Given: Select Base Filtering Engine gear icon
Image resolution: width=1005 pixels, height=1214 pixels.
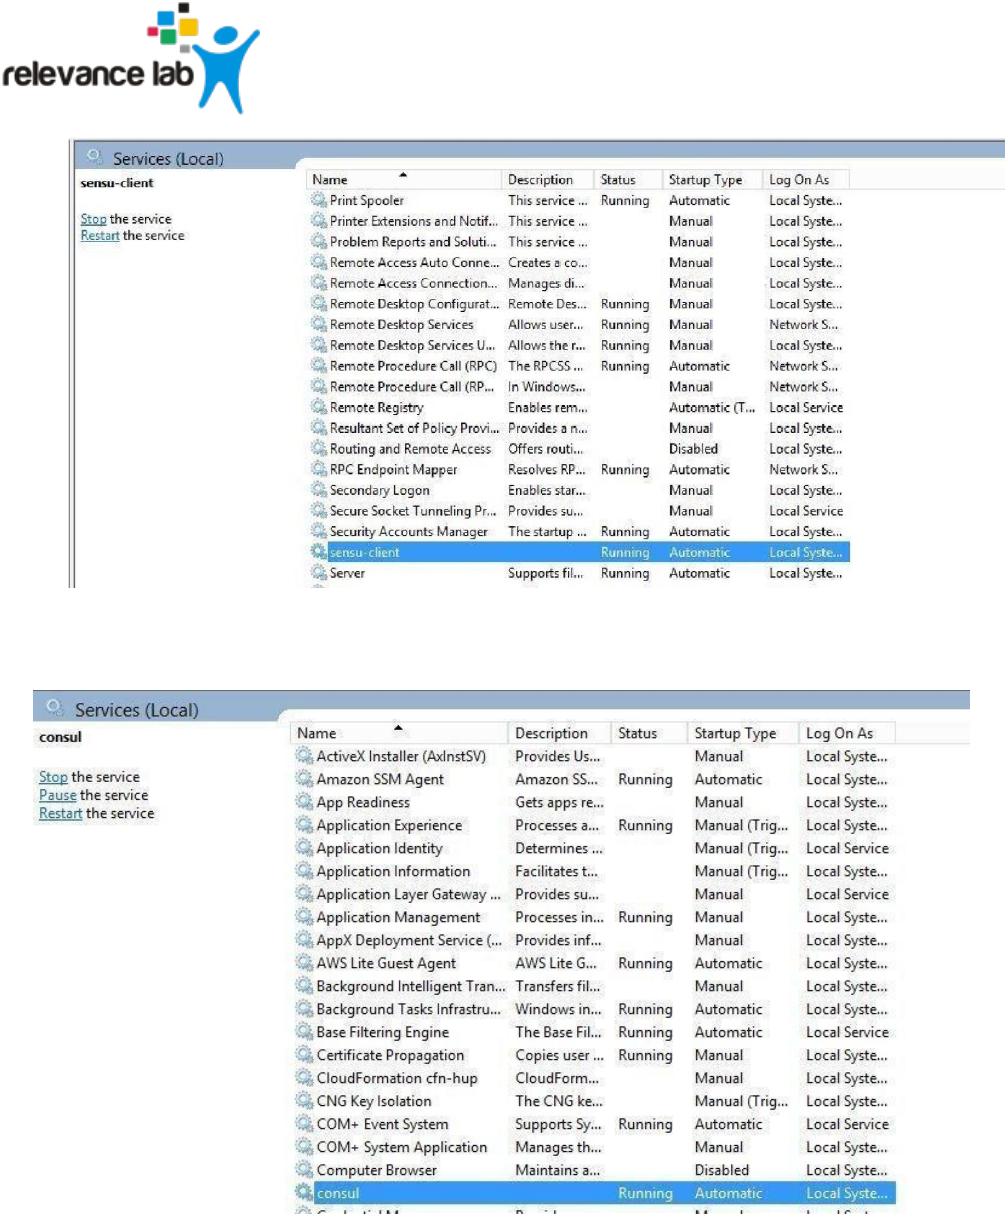Looking at the screenshot, I should pyautogui.click(x=304, y=1032).
